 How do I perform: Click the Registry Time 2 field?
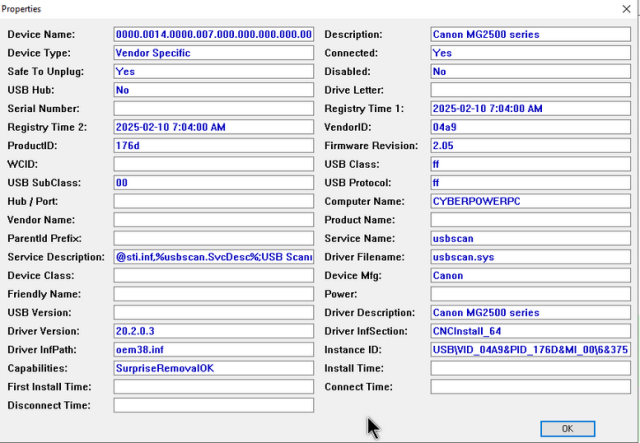click(x=213, y=127)
